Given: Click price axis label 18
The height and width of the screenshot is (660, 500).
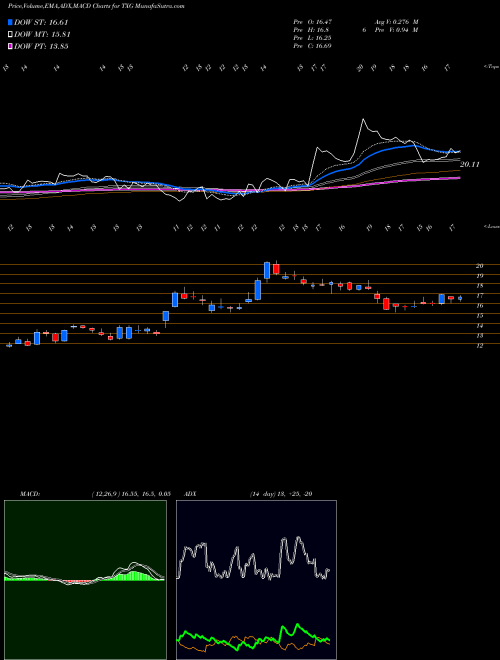Looking at the screenshot, I should point(479,286).
